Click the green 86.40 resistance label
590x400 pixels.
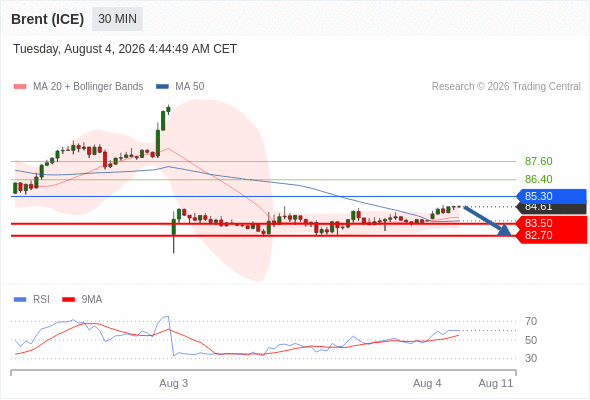[x=538, y=179]
